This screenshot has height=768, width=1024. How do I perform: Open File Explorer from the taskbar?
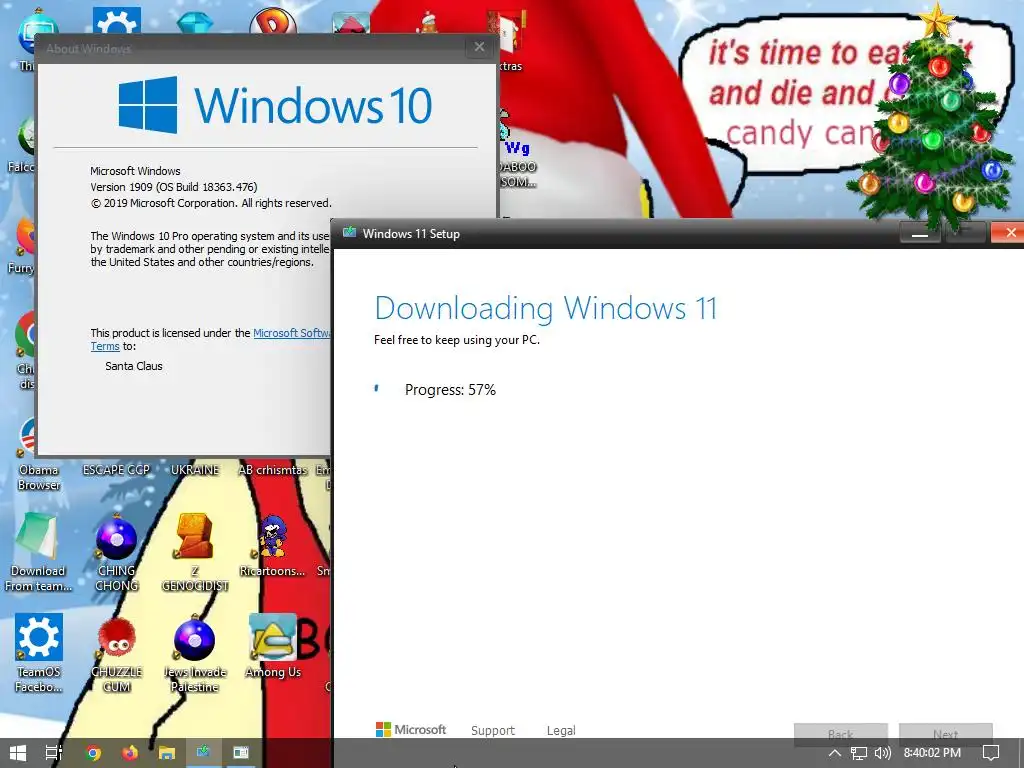pos(167,753)
